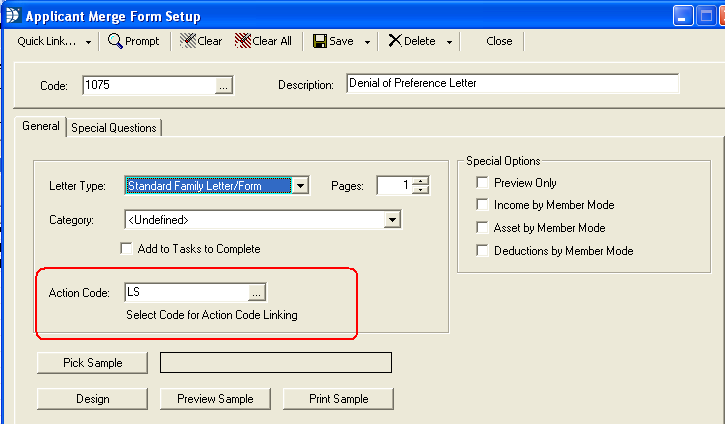Open the Action Code lookup ellipsis button
This screenshot has height=424, width=725.
tap(257, 292)
